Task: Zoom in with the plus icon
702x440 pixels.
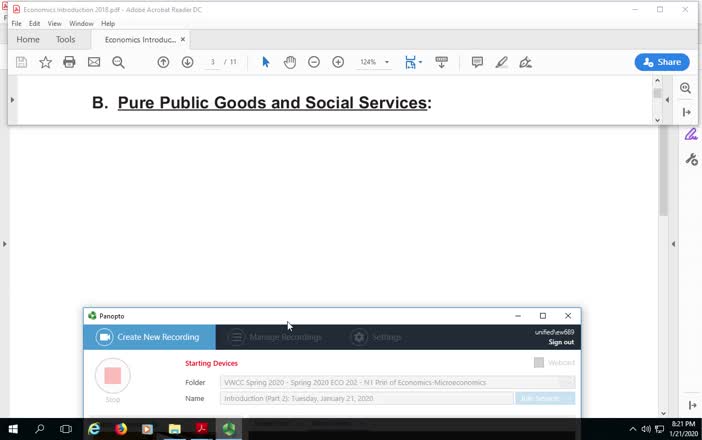Action: coord(338,62)
